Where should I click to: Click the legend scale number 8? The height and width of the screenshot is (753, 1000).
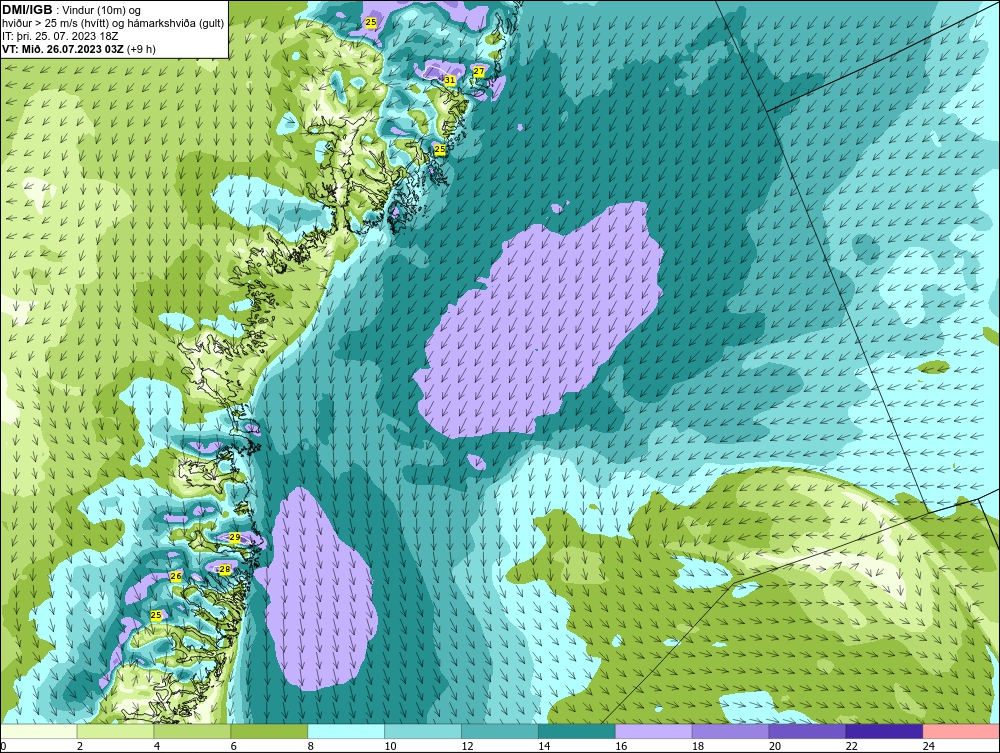tap(311, 746)
